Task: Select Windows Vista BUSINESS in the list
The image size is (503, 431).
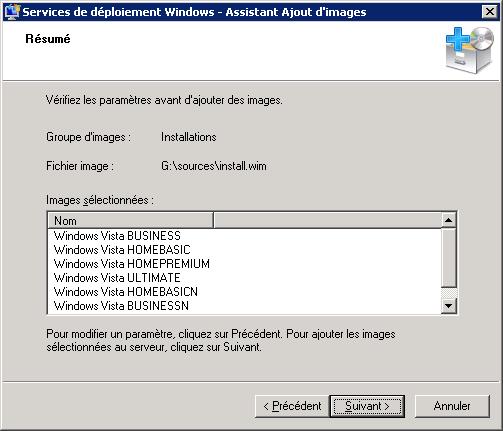Action: (x=117, y=236)
